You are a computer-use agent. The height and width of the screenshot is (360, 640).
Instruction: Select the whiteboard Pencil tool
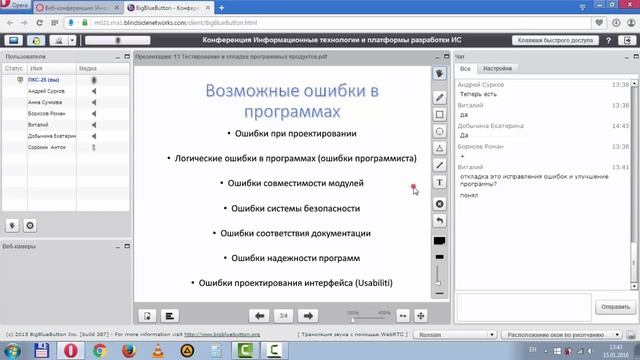[x=439, y=98]
